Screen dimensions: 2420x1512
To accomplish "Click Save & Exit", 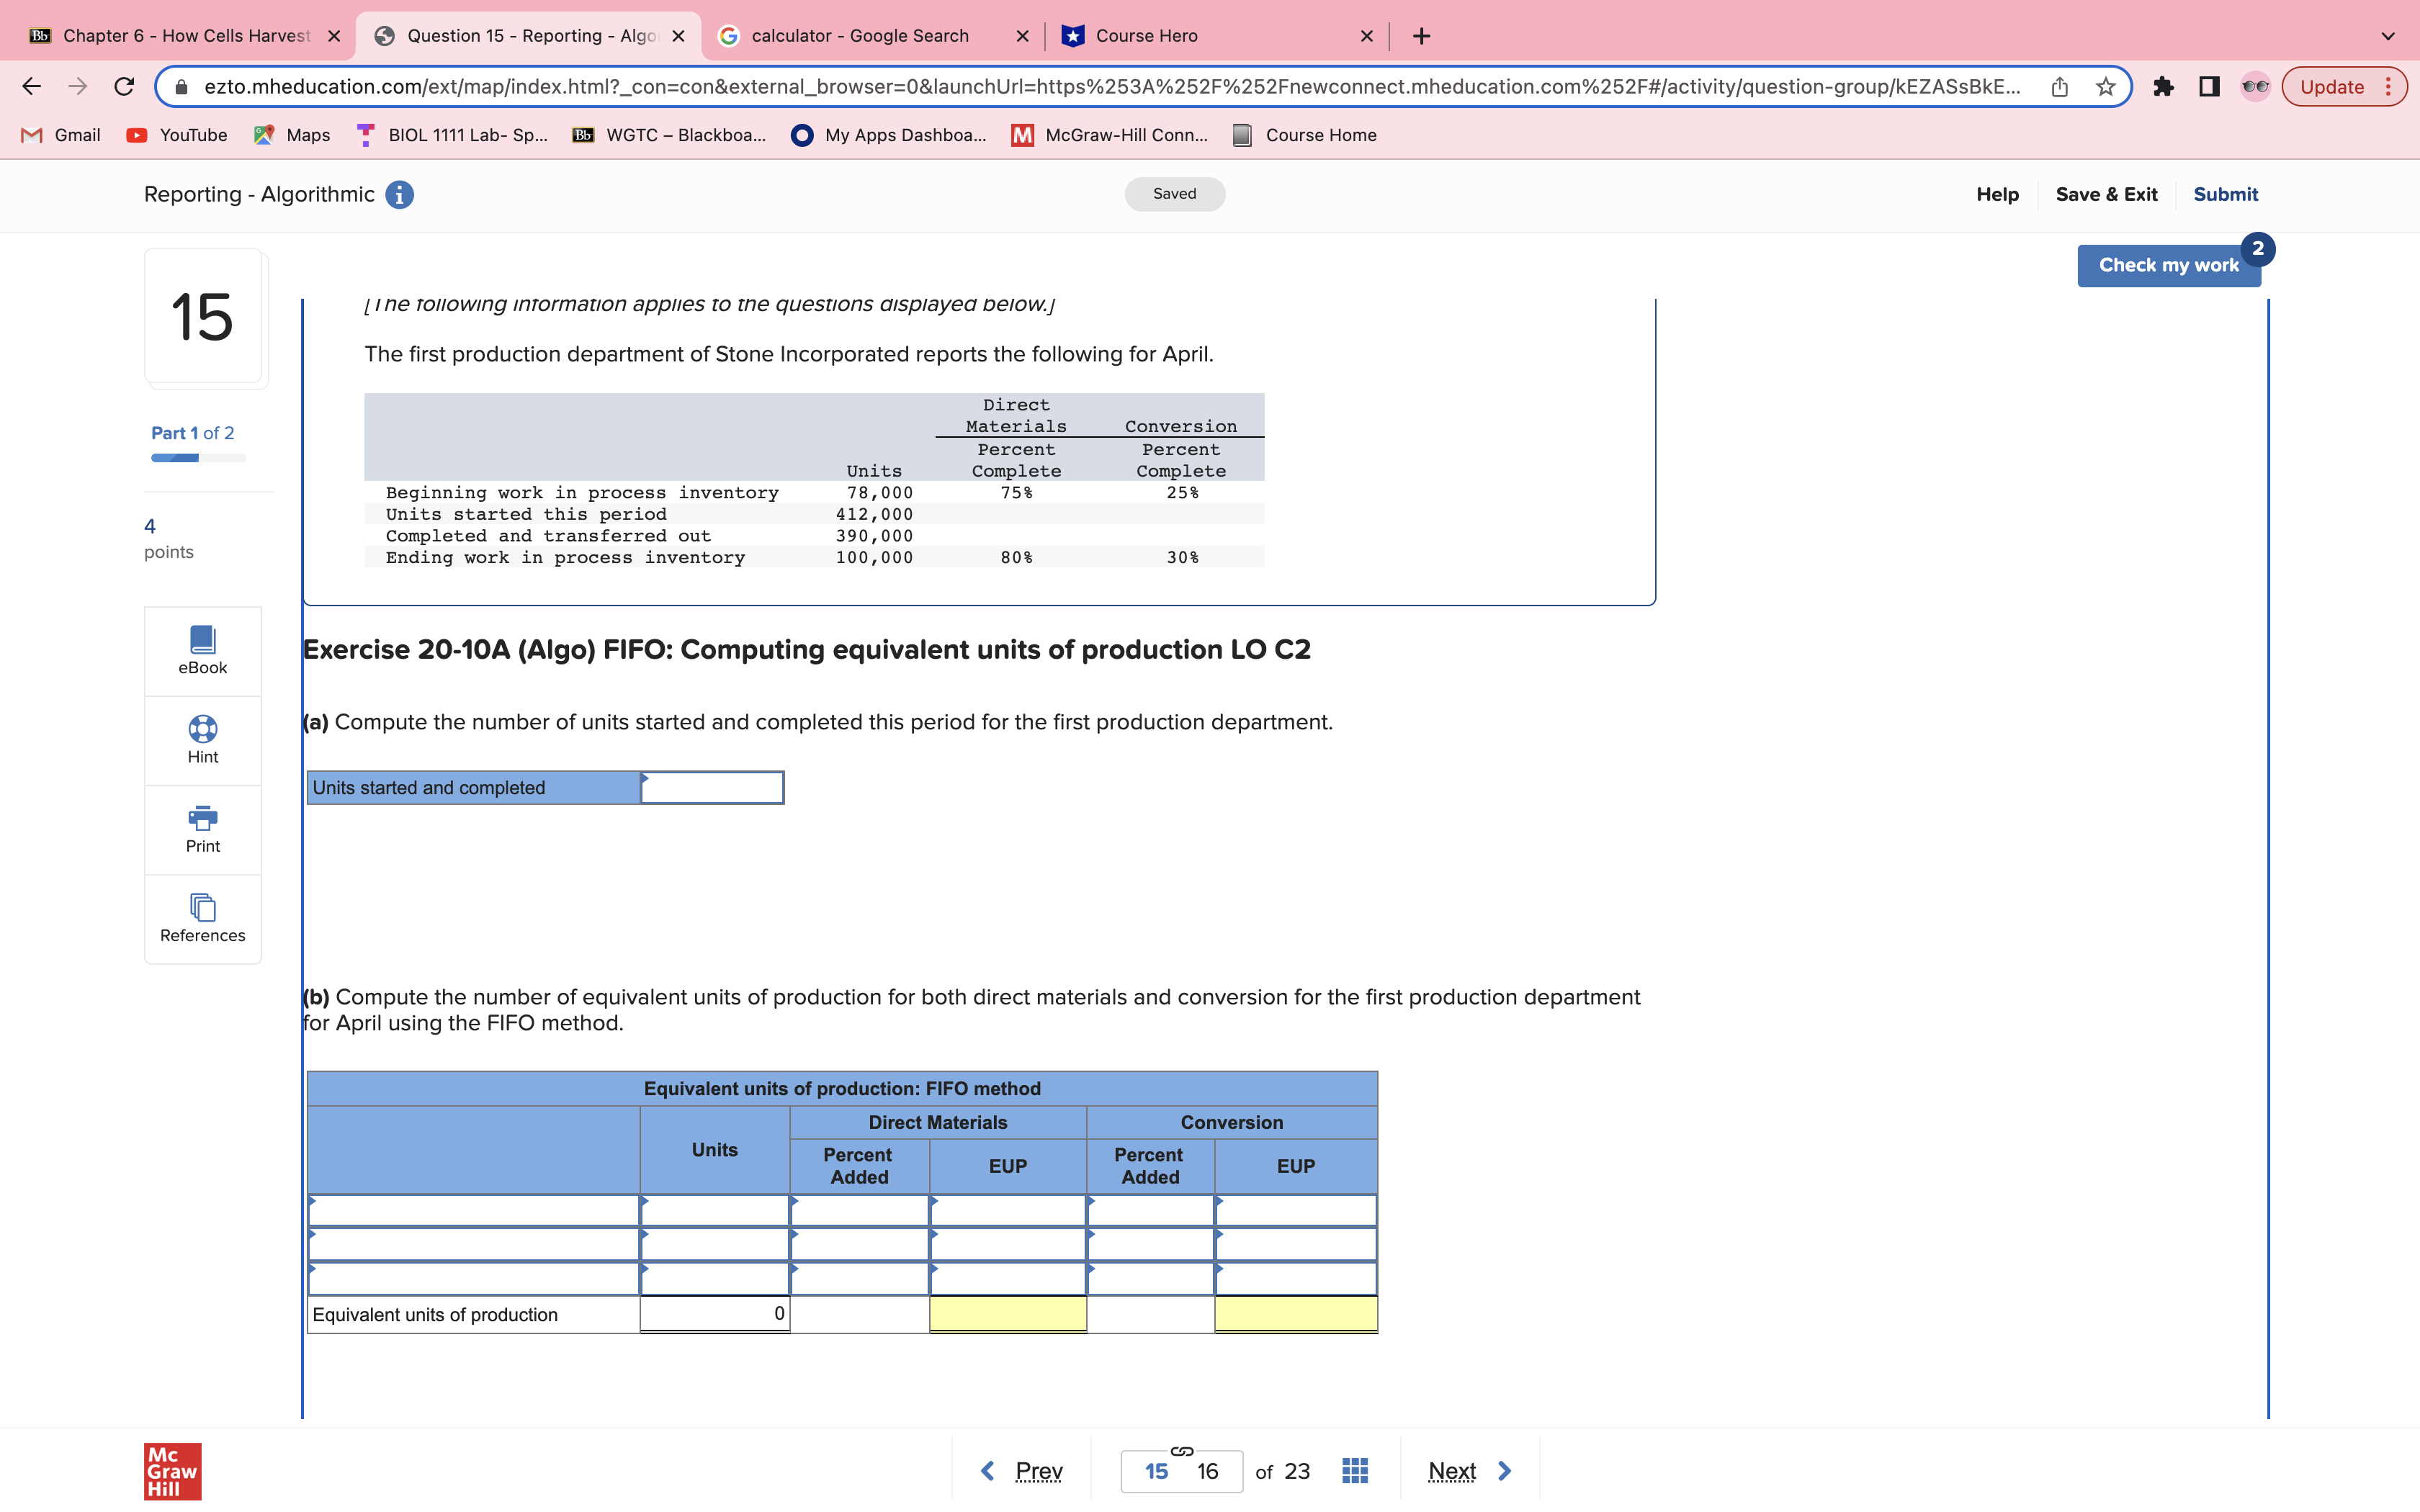I will pos(2106,195).
